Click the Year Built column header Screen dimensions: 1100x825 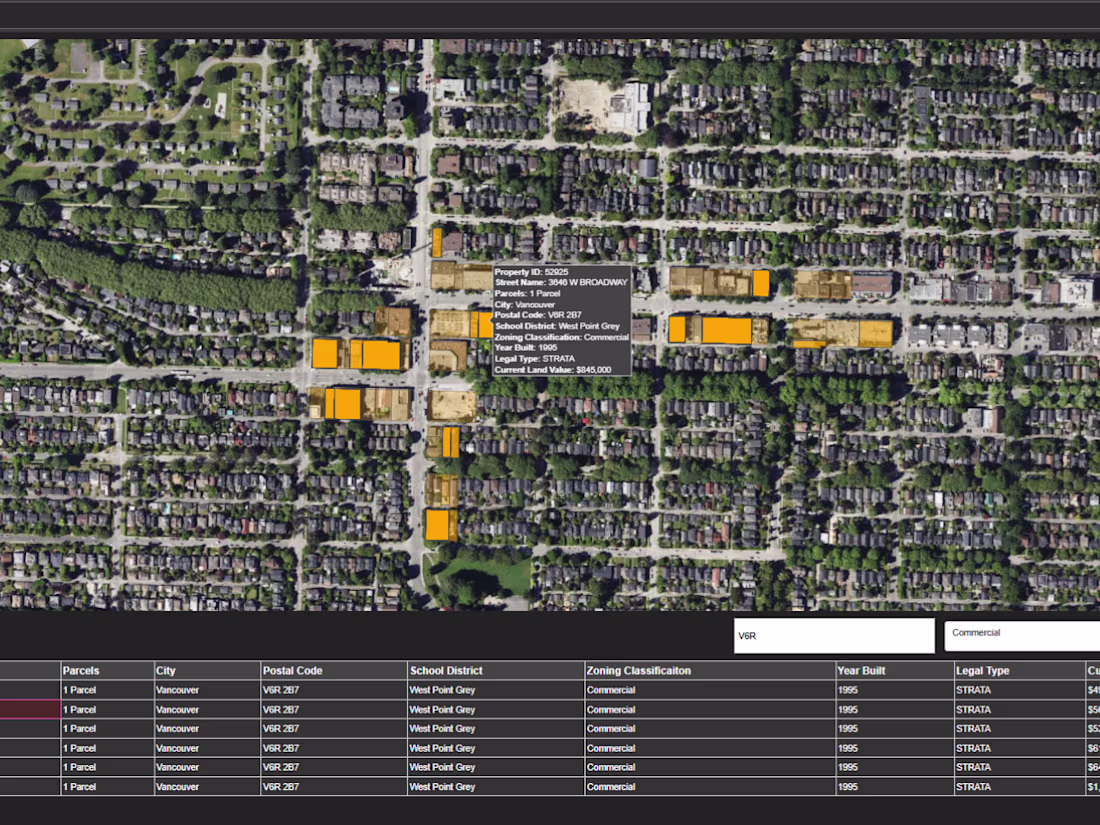coord(894,671)
